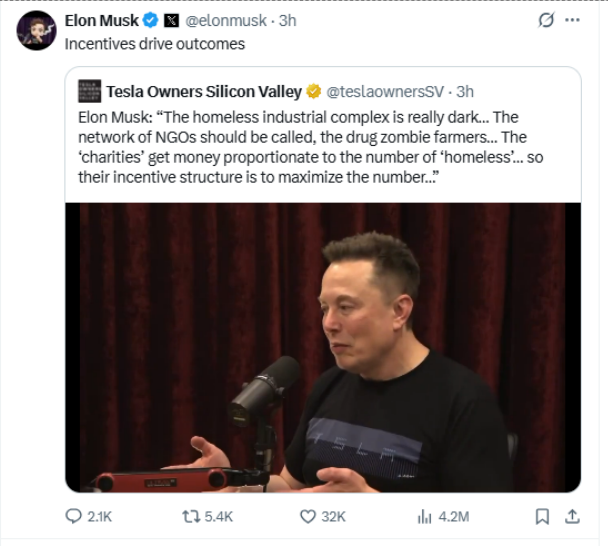Bookmark this post

click(541, 516)
